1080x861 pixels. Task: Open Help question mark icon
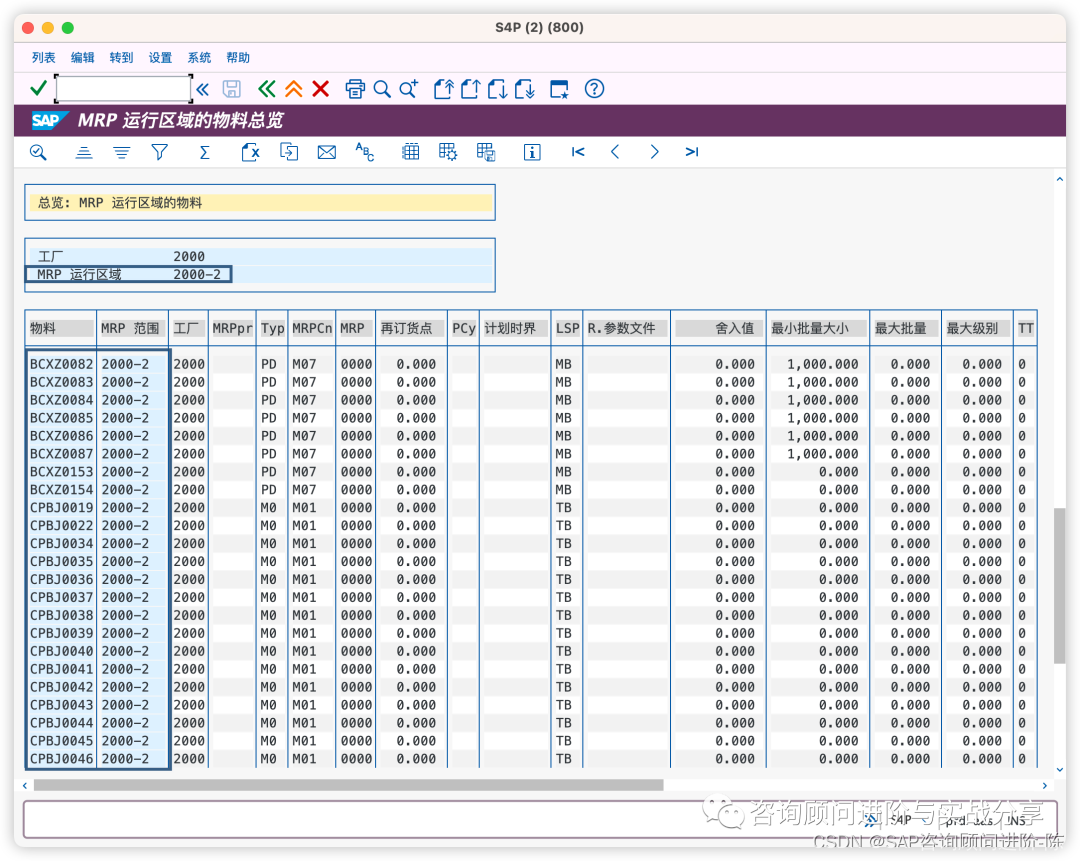click(x=594, y=89)
